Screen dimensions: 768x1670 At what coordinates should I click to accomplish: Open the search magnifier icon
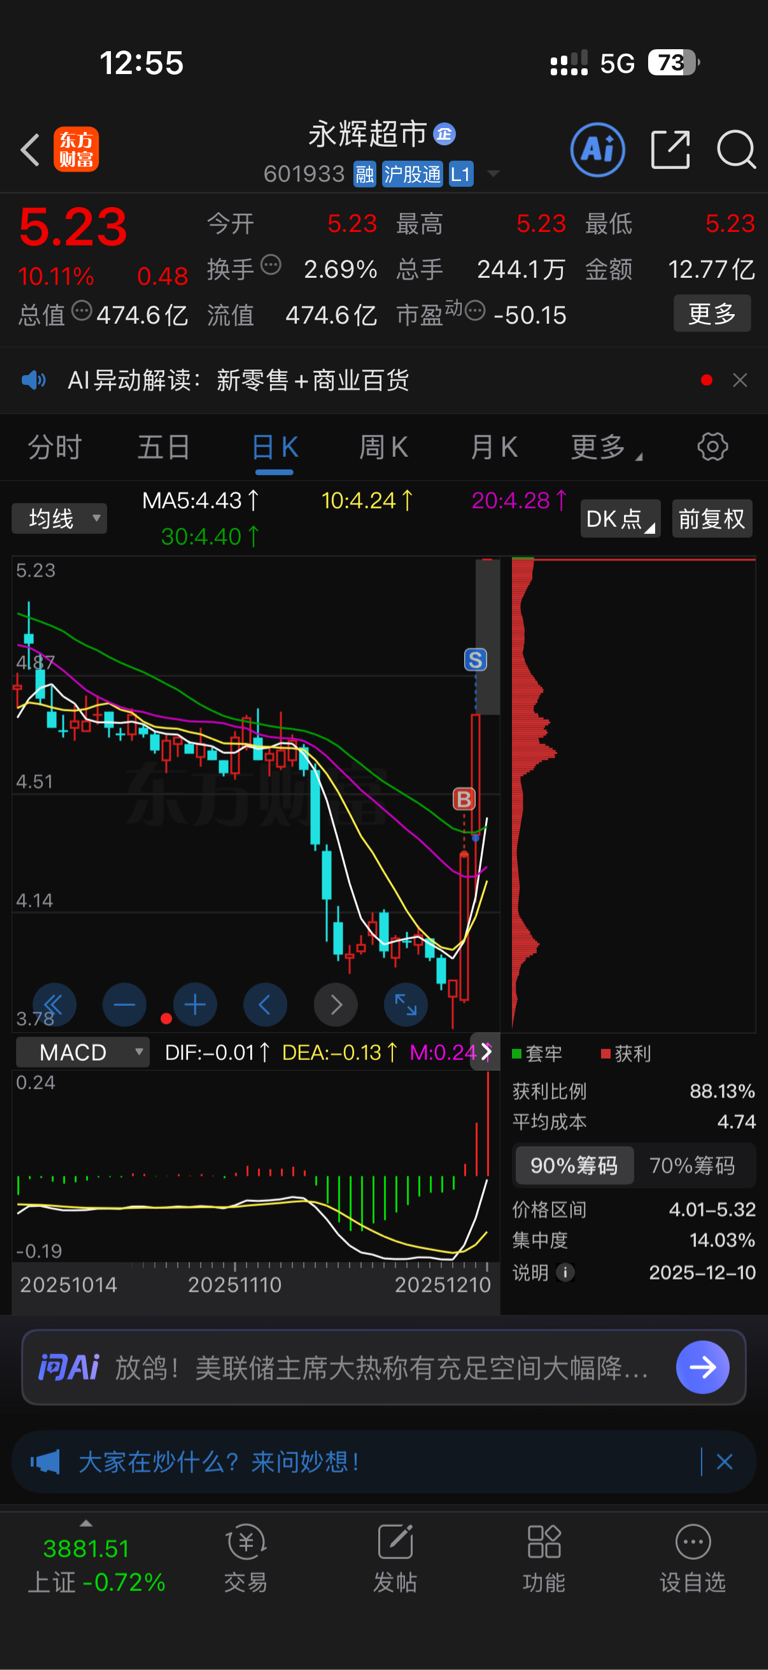pos(736,150)
